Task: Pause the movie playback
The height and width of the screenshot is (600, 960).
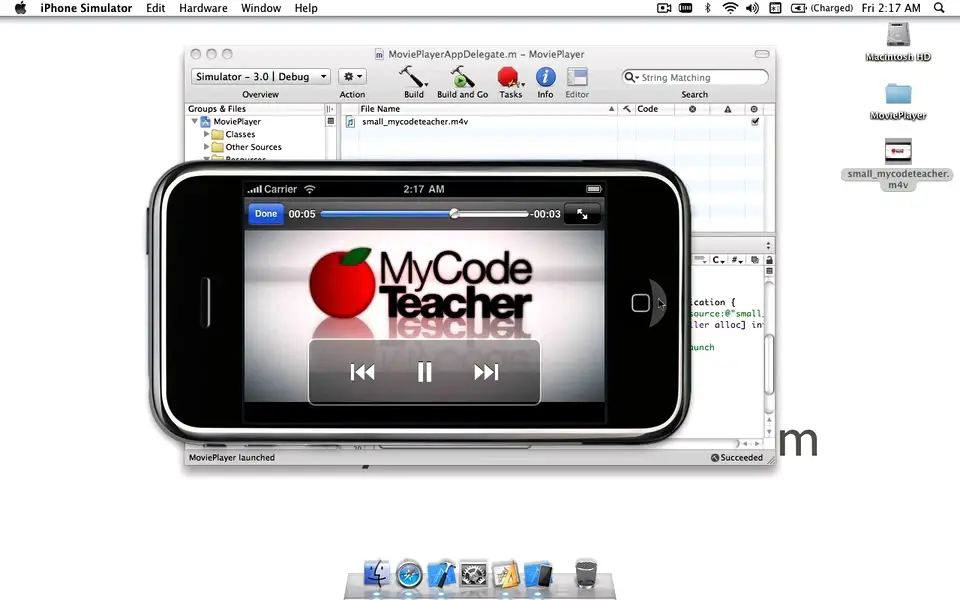Action: pyautogui.click(x=424, y=372)
